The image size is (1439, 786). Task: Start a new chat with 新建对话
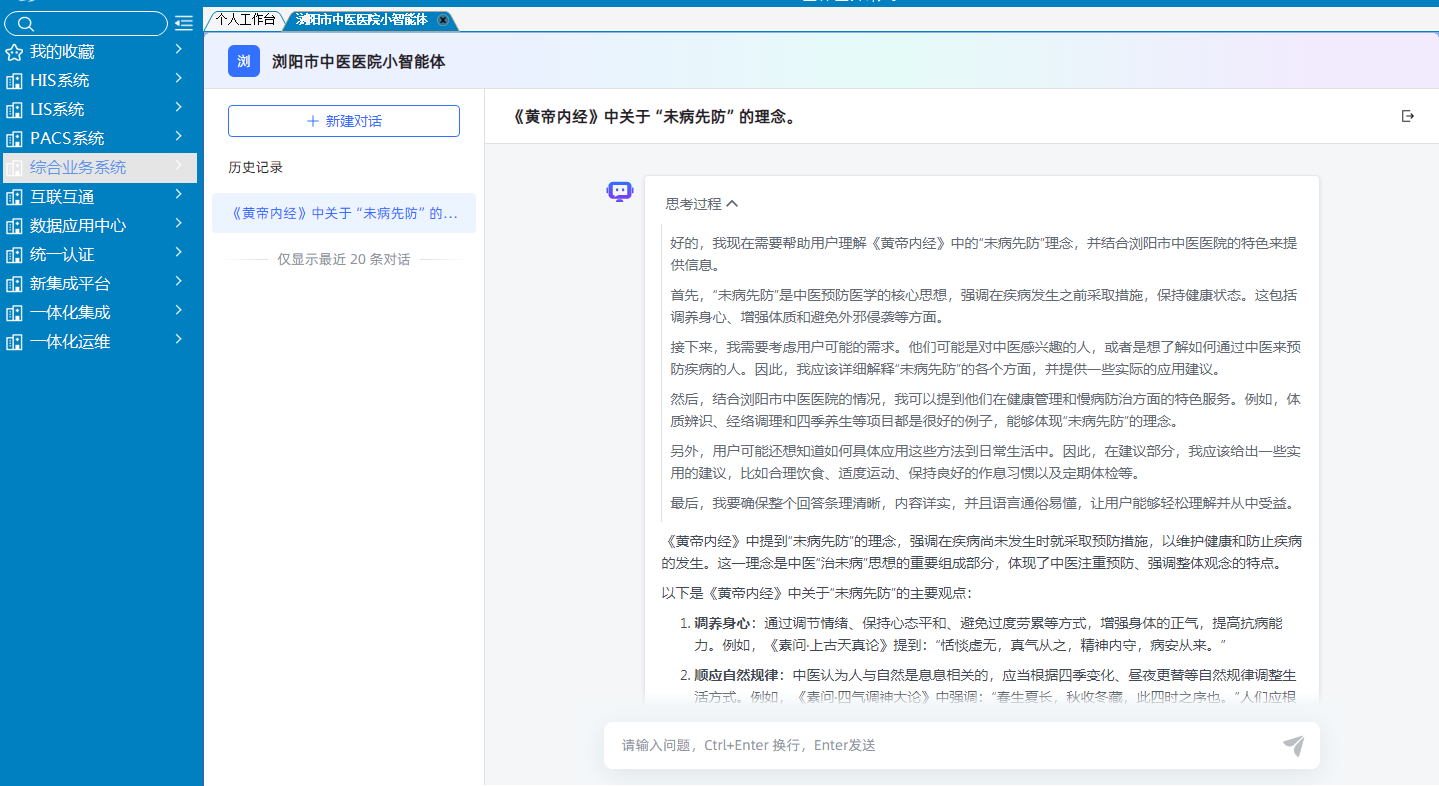[344, 121]
